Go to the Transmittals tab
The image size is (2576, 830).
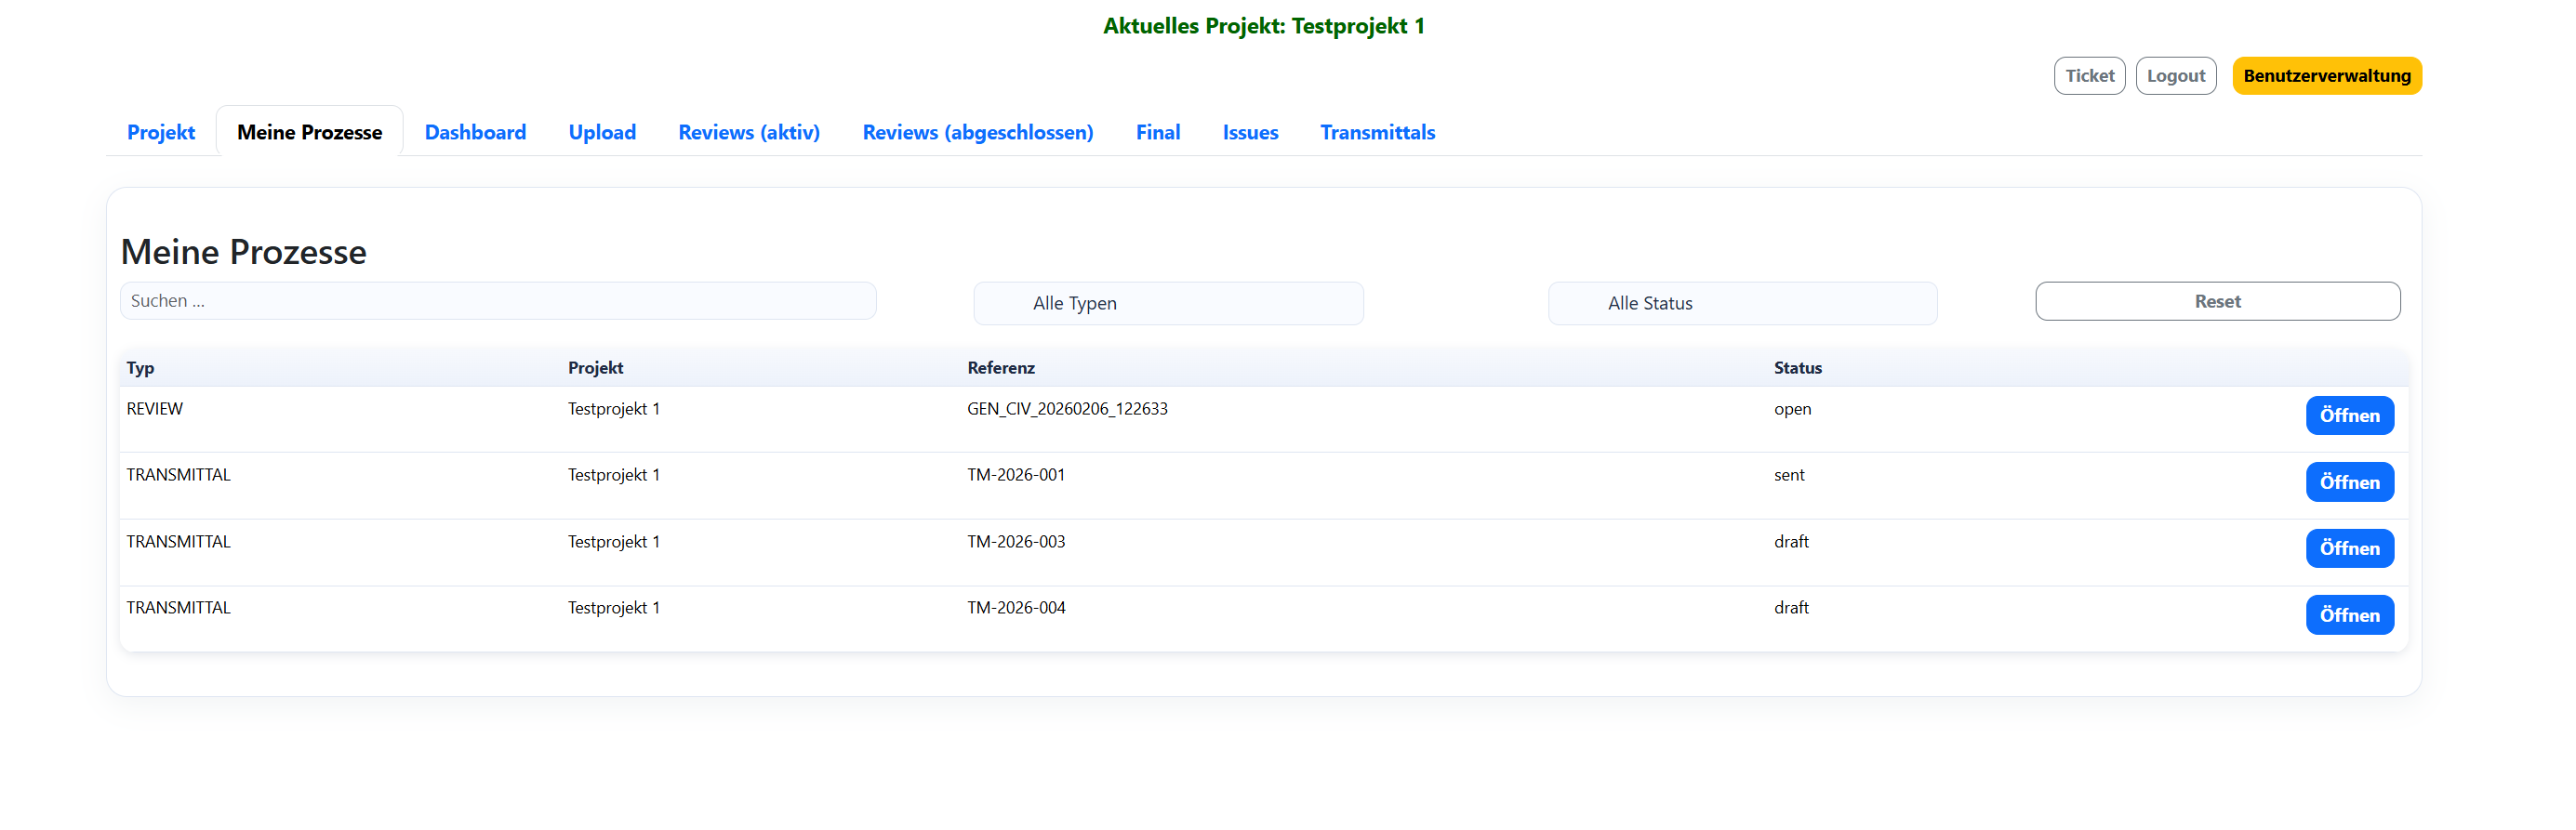(1376, 132)
